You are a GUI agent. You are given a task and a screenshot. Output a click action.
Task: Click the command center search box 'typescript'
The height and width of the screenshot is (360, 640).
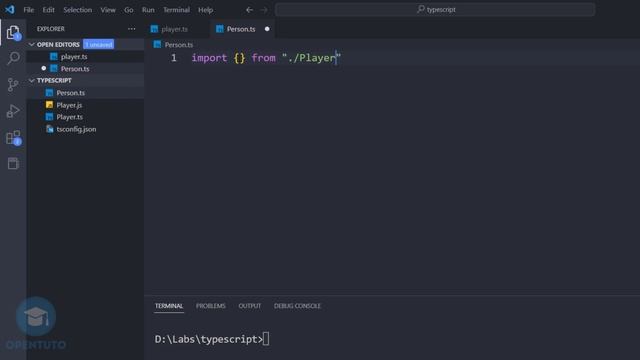(x=435, y=9)
